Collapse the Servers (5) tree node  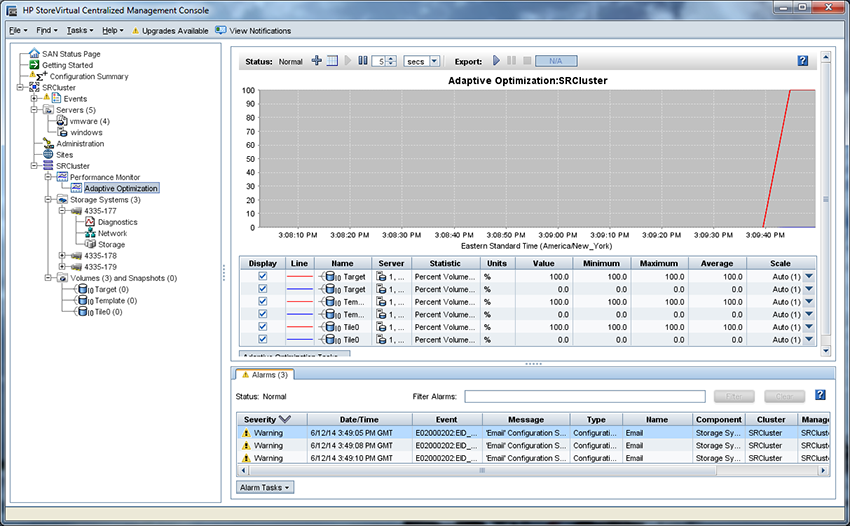34,110
